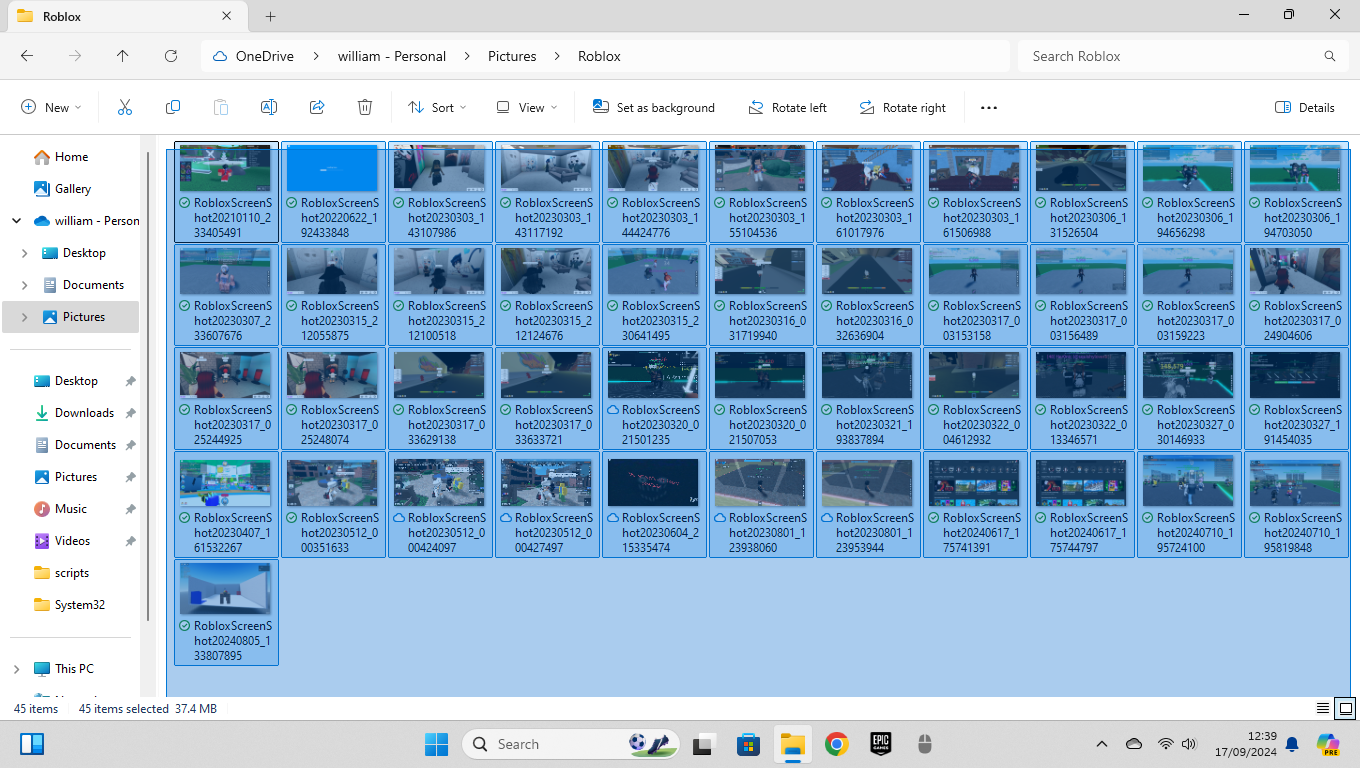Click the Copy icon in toolbar
Viewport: 1360px width, 768px height.
pos(173,107)
